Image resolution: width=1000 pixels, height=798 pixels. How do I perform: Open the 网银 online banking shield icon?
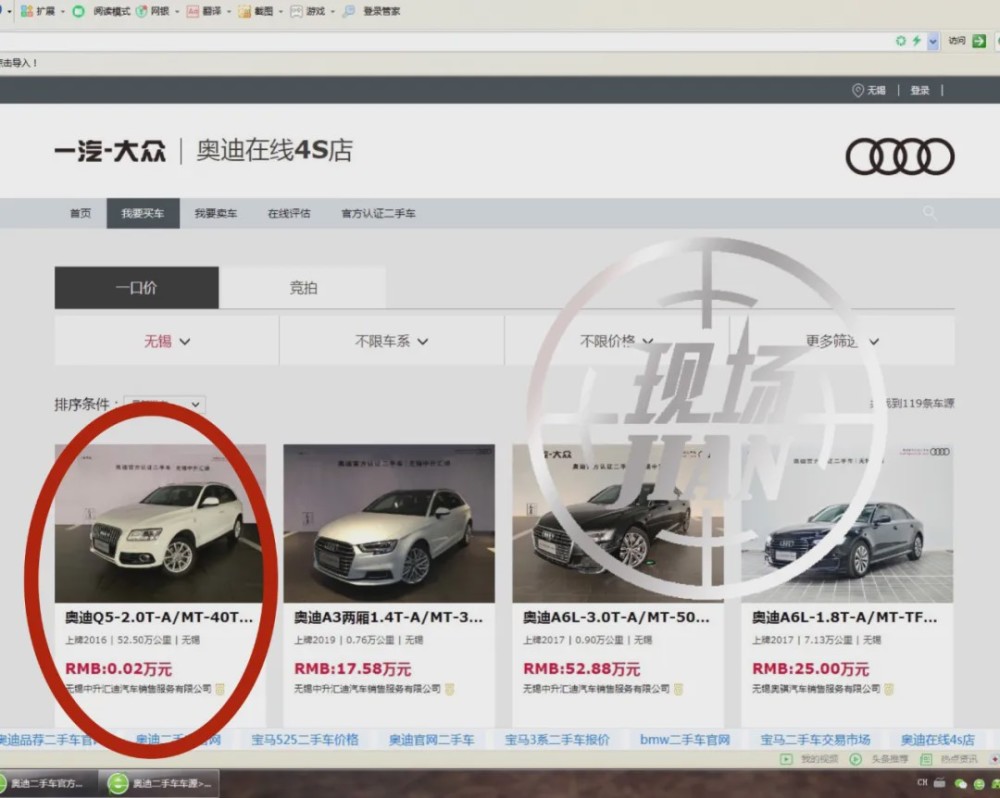pos(142,11)
